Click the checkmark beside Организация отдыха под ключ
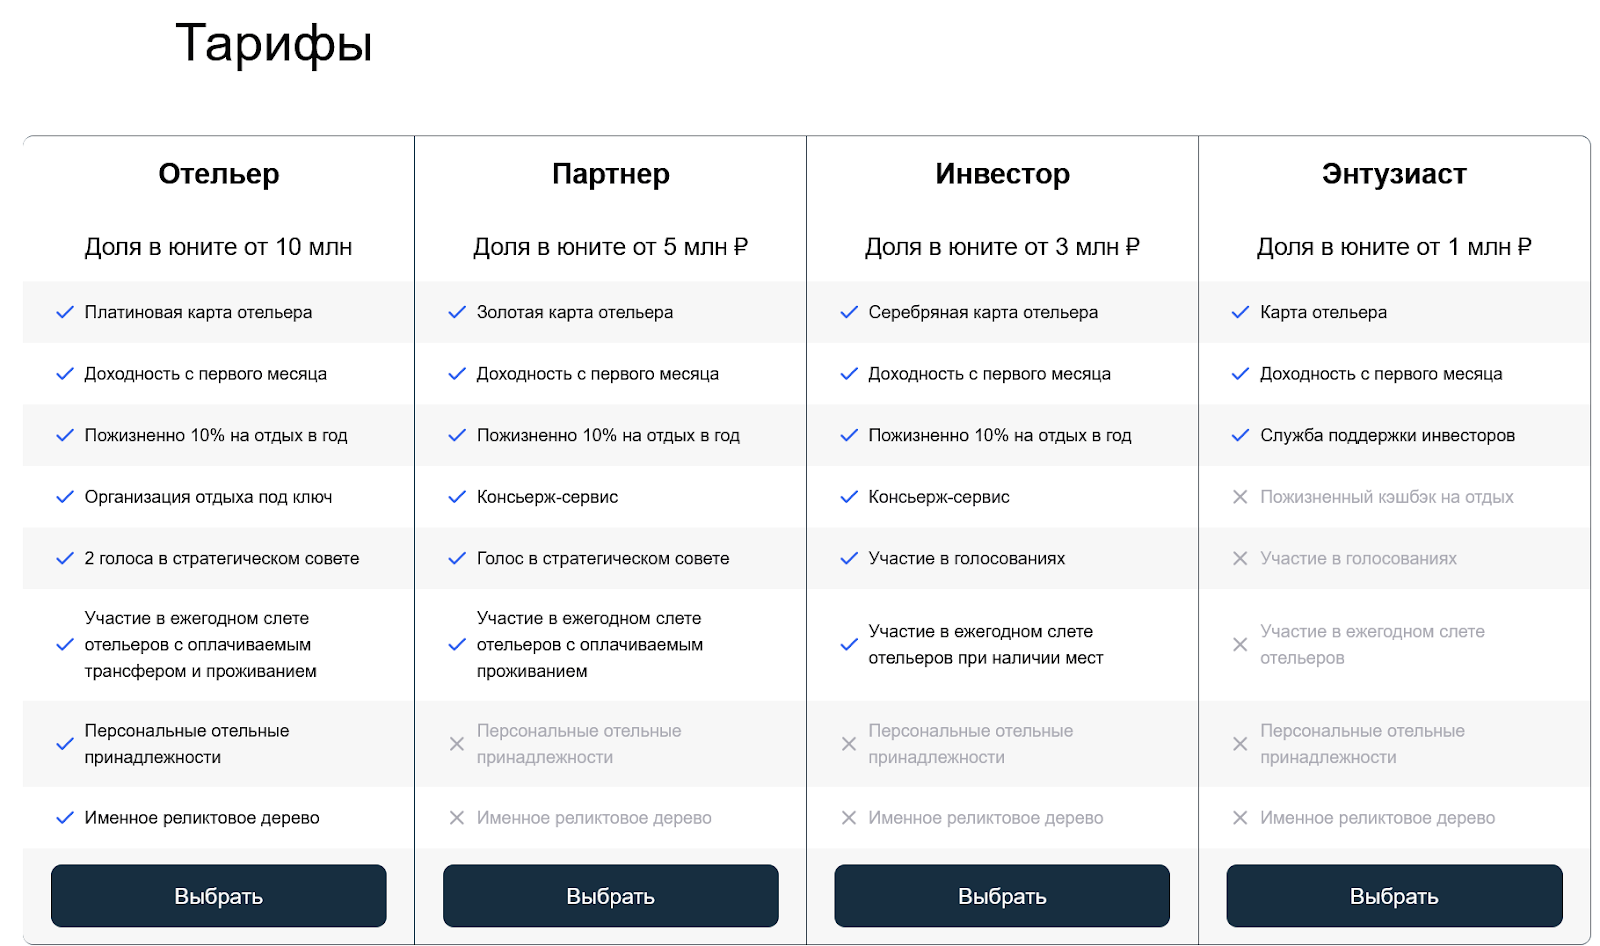This screenshot has width=1600, height=946. pyautogui.click(x=65, y=497)
